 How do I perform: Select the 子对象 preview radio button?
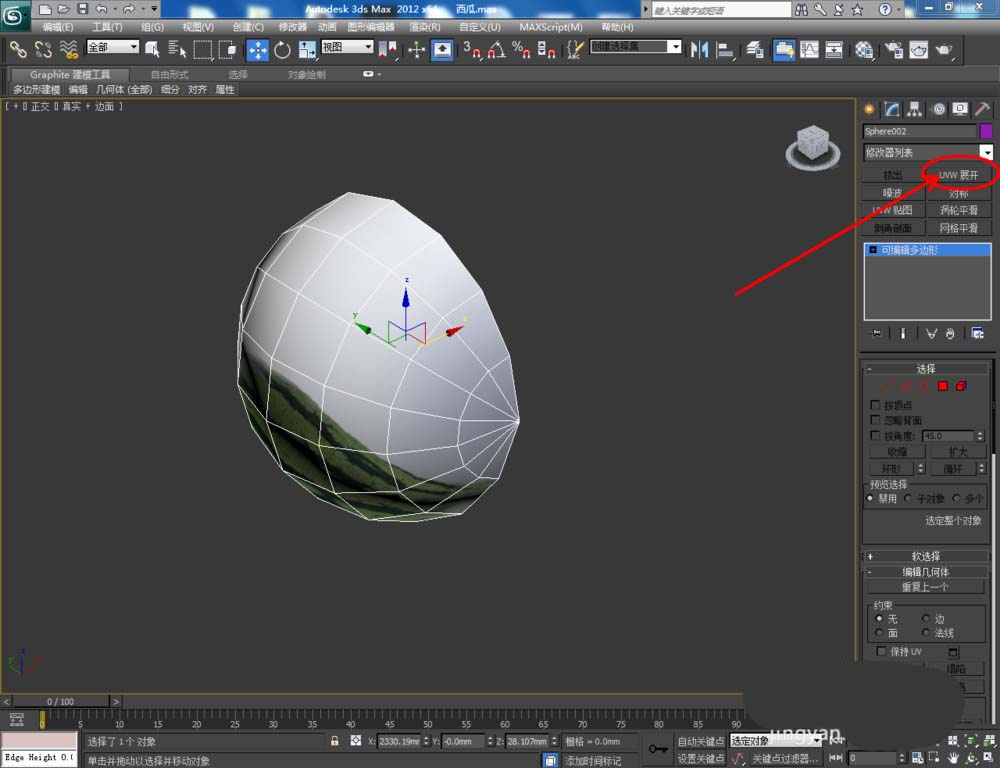(908, 498)
